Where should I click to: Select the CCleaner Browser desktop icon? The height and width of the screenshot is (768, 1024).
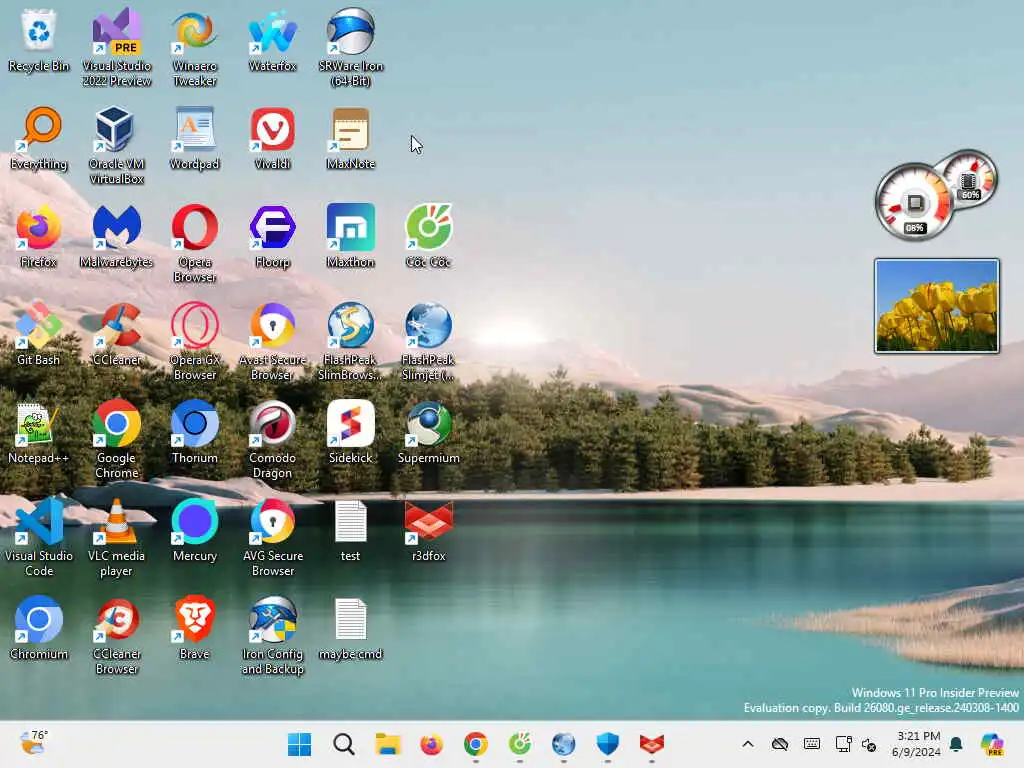pos(116,636)
